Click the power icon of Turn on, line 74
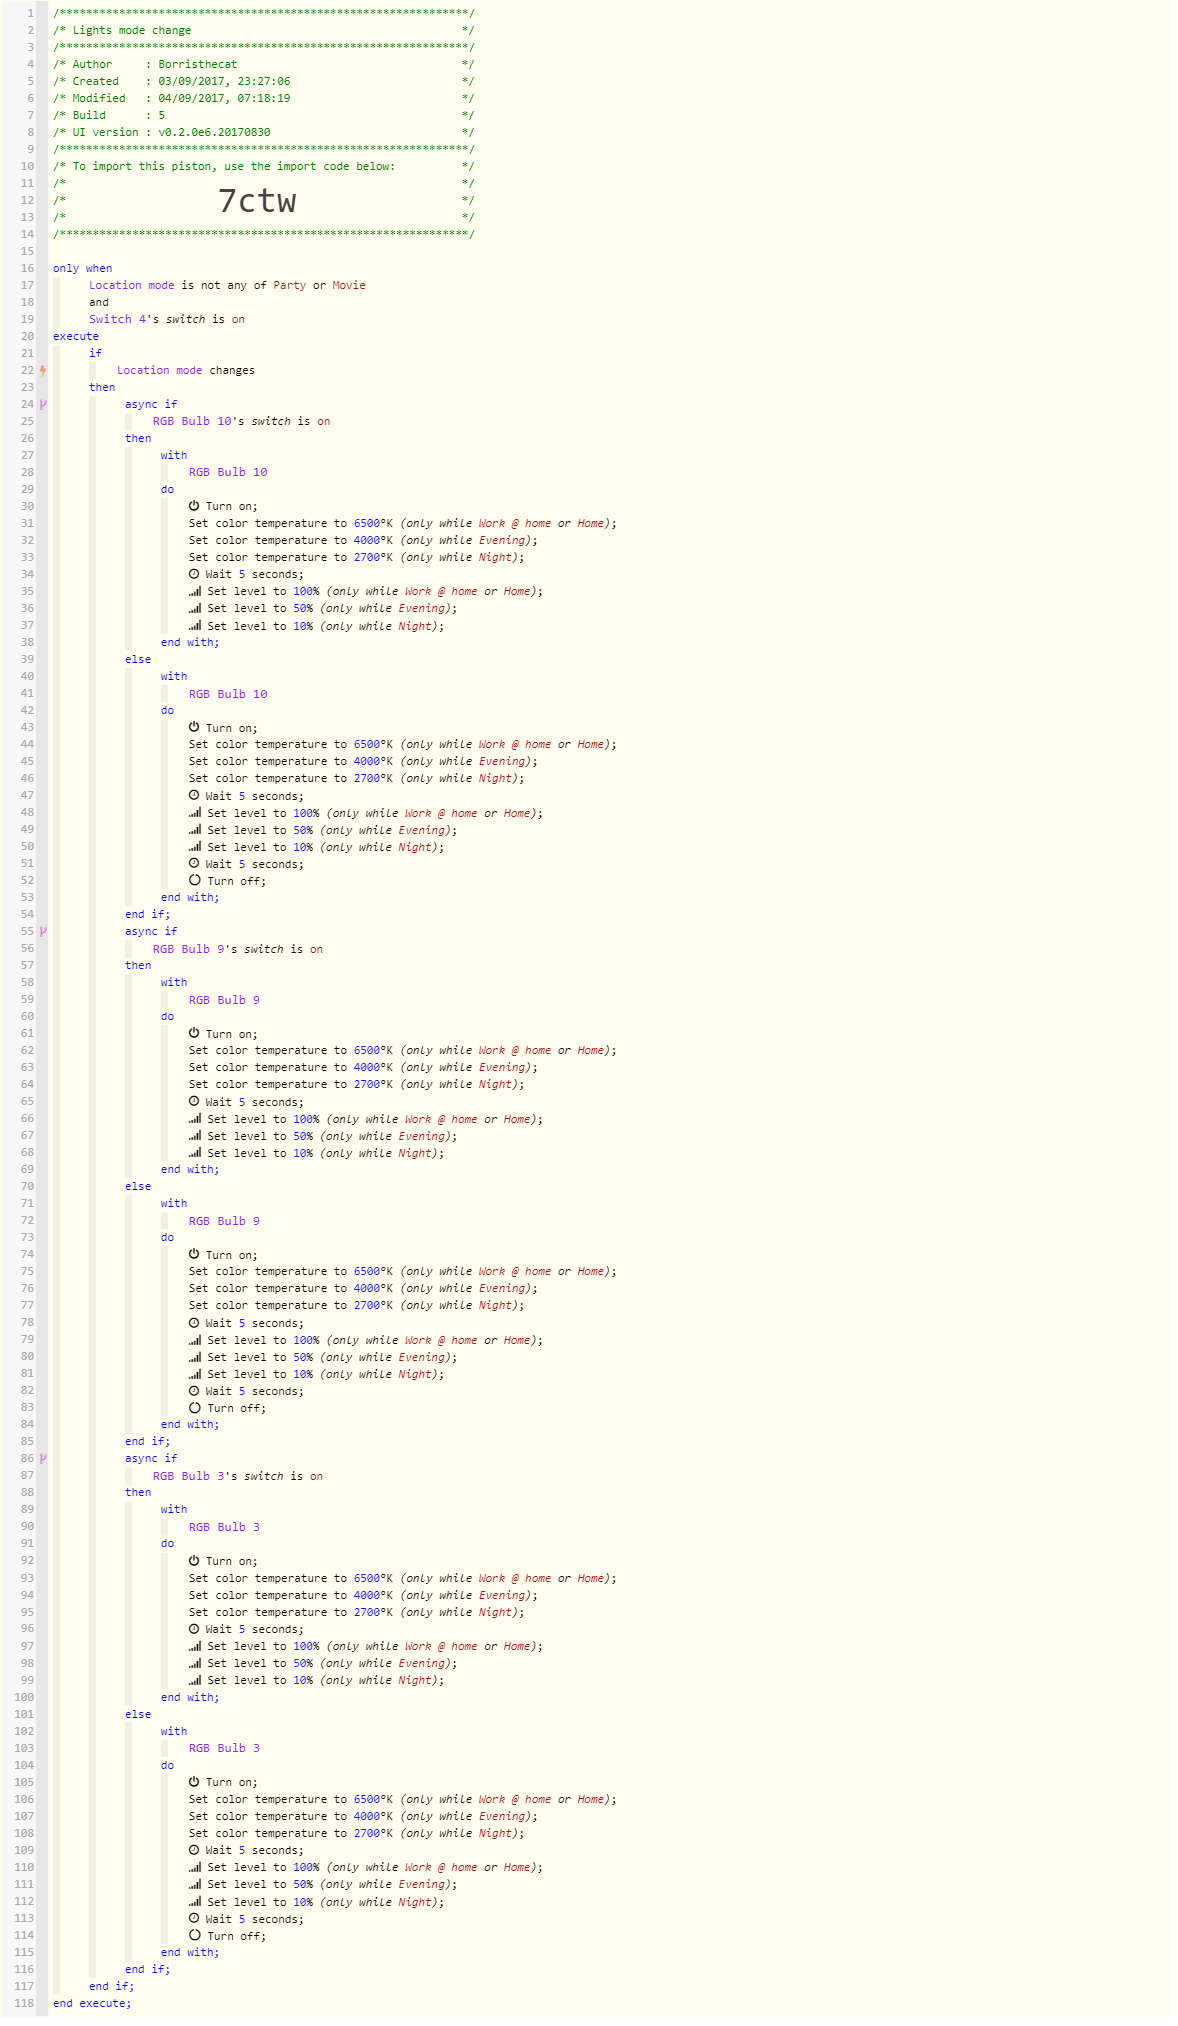 point(194,1254)
